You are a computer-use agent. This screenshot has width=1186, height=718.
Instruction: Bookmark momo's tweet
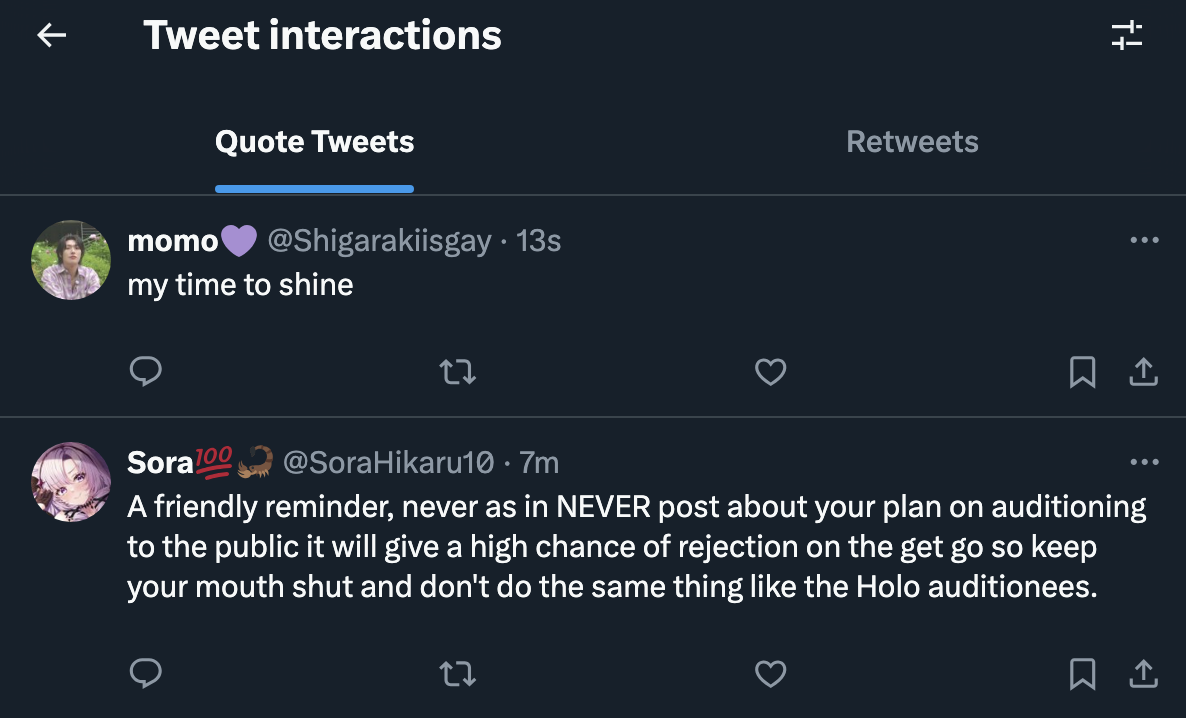1082,372
